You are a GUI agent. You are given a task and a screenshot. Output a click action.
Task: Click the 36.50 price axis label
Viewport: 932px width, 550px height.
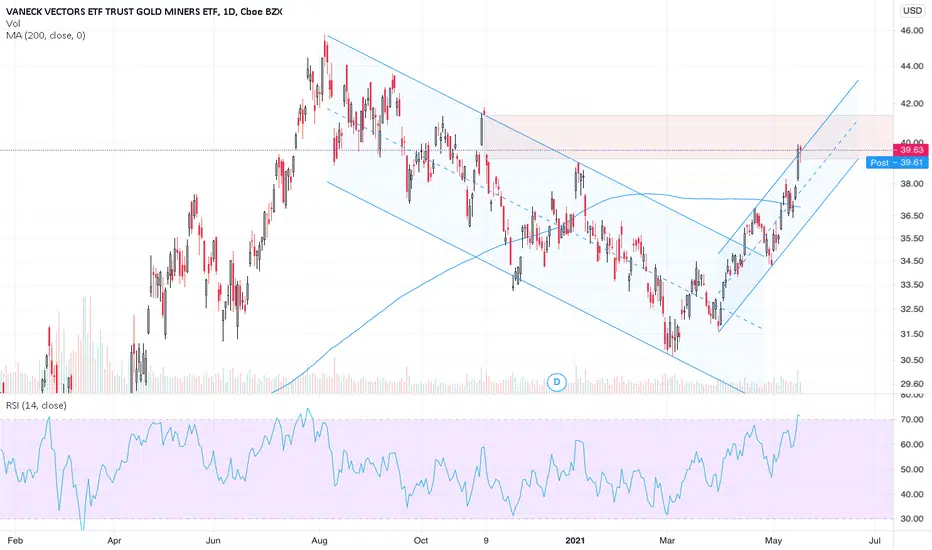[912, 216]
